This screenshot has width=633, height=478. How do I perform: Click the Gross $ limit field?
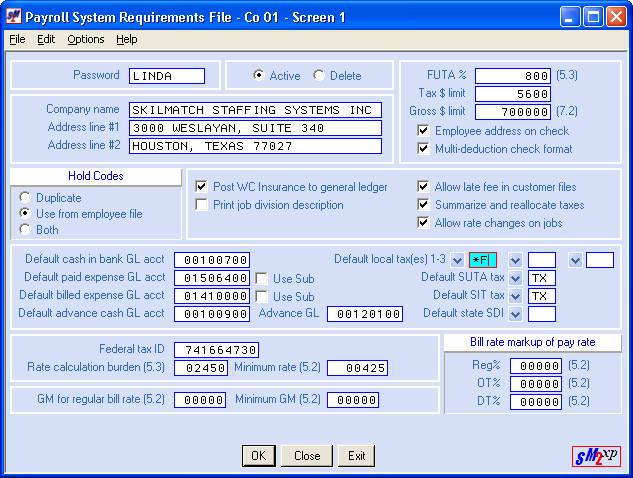point(513,112)
